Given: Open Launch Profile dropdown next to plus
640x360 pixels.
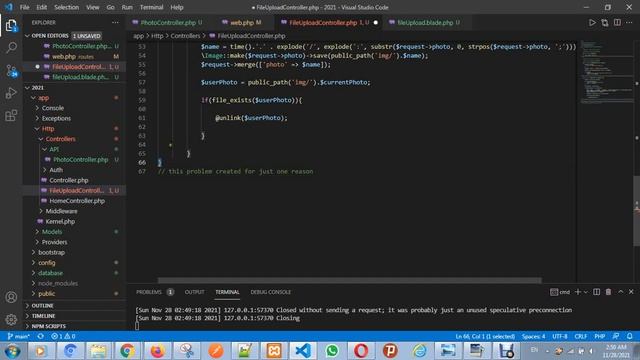Looking at the screenshot, I should (x=586, y=292).
